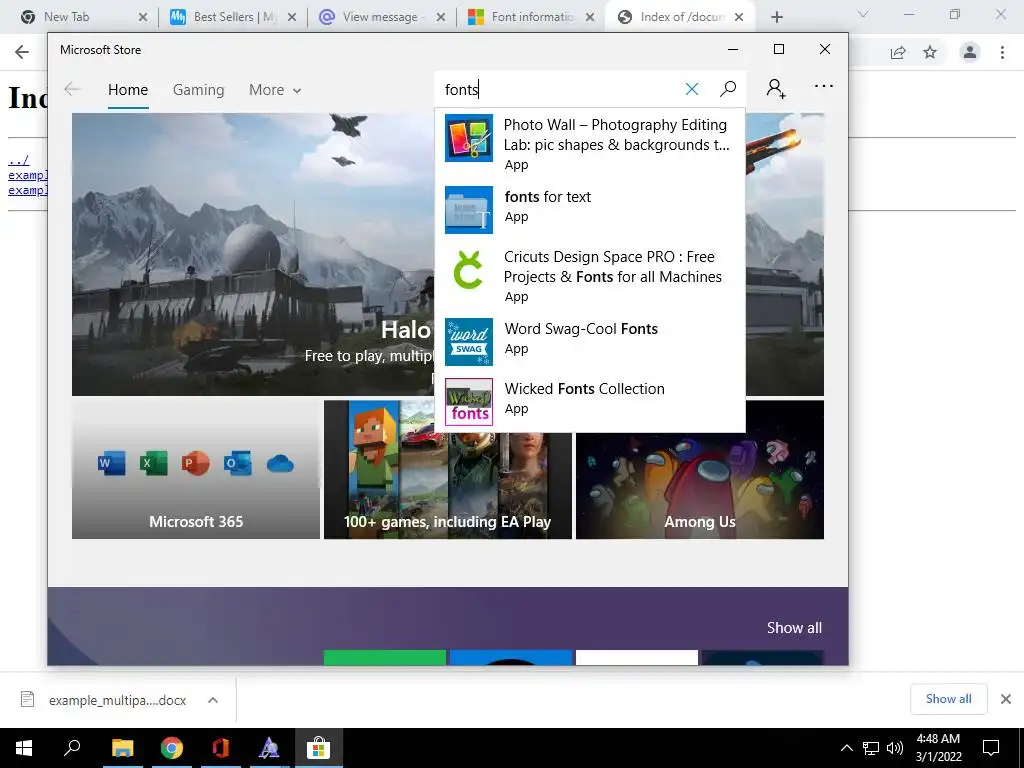Switch to View message browser tab
Image resolution: width=1024 pixels, height=768 pixels.
point(380,17)
